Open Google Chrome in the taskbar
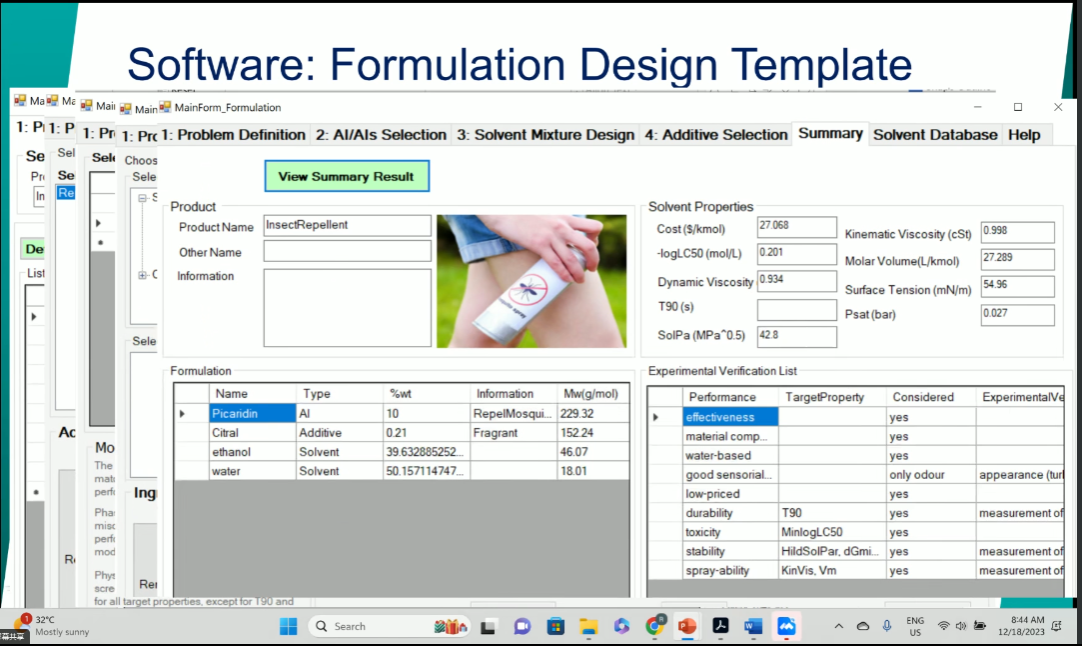The height and width of the screenshot is (646, 1082). tap(654, 626)
